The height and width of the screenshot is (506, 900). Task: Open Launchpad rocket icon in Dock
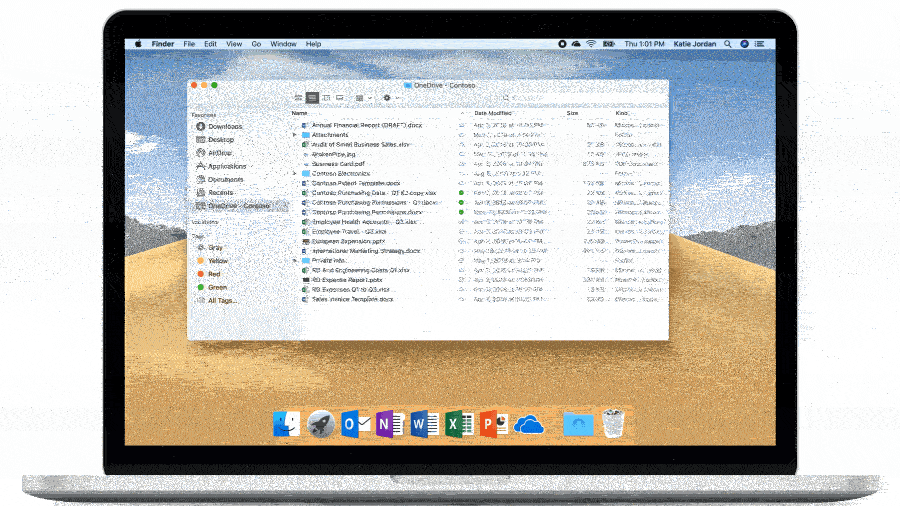(321, 425)
